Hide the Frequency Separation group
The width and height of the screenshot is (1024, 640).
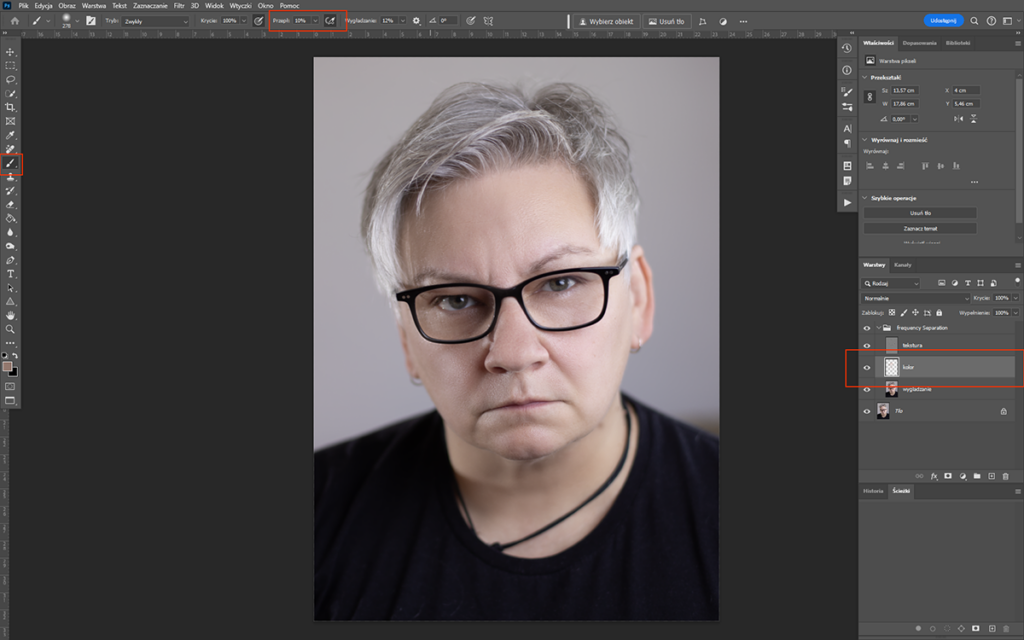[x=867, y=327]
